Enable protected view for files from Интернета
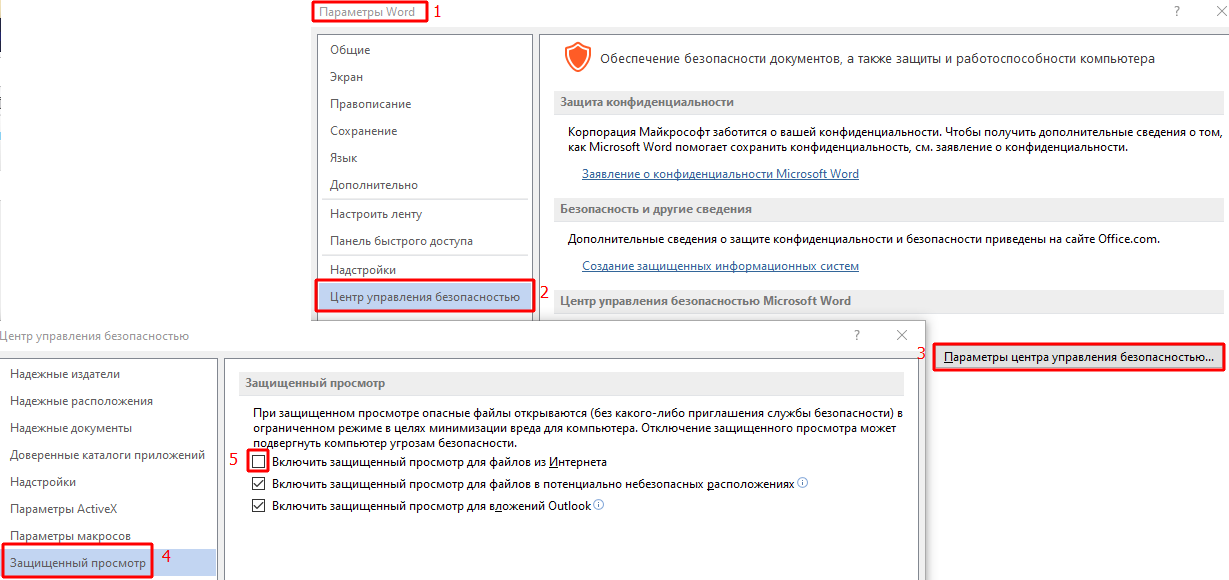The width and height of the screenshot is (1229, 580). click(x=259, y=462)
